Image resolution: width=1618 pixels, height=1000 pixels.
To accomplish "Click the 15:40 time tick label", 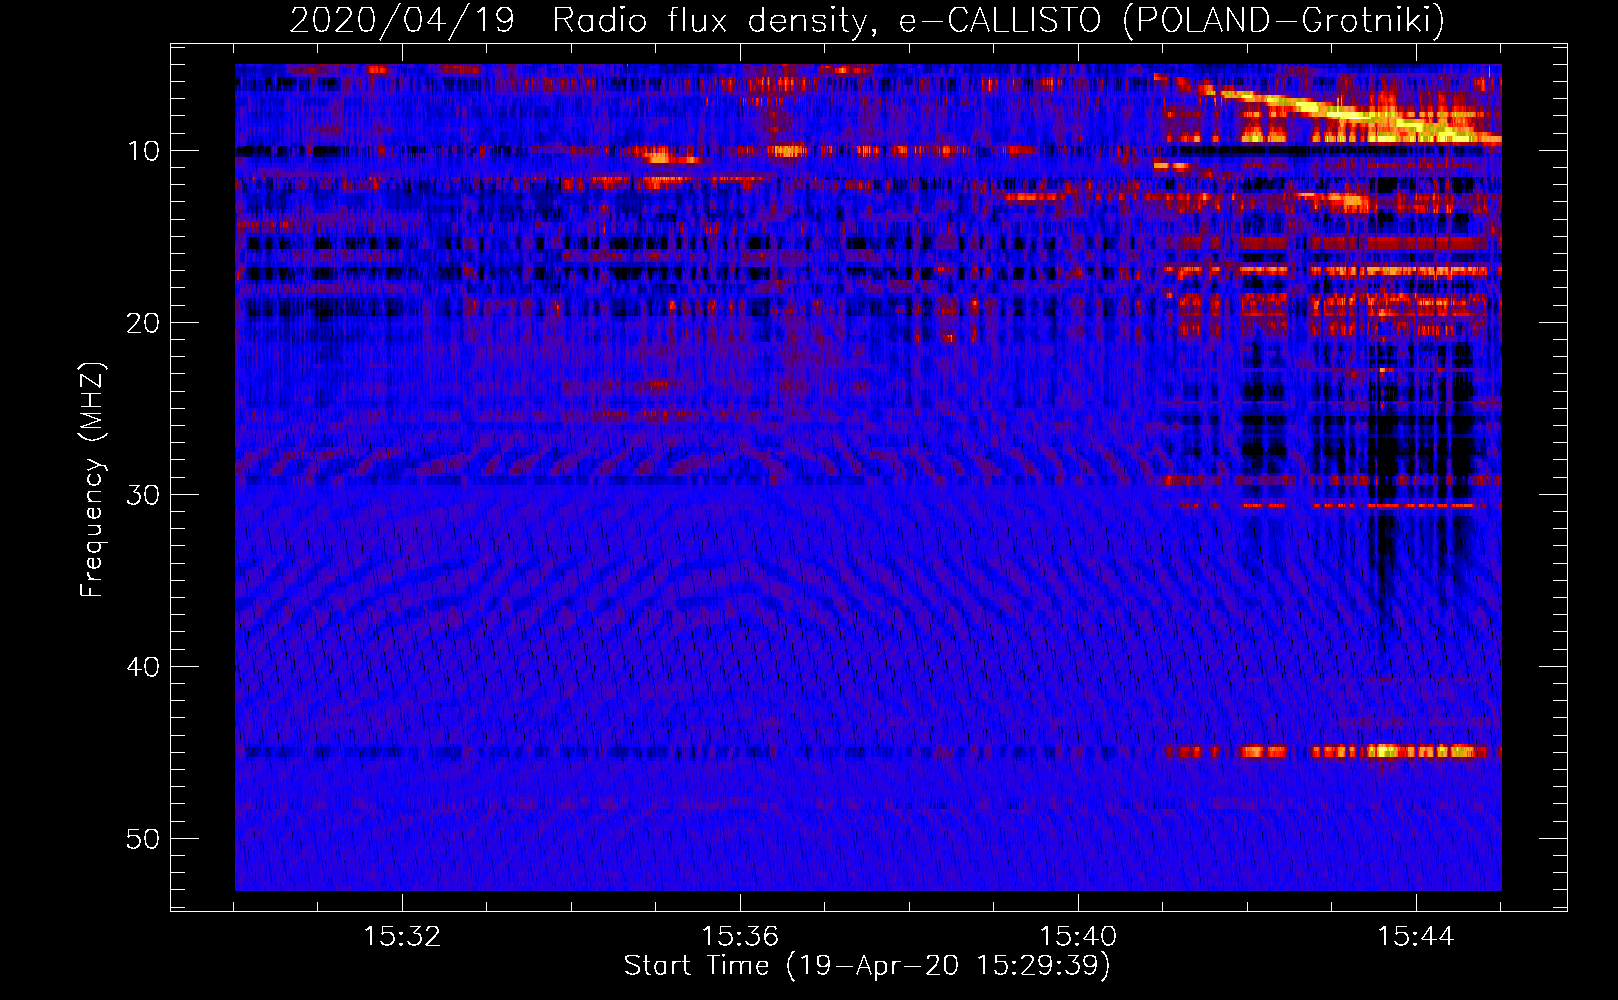I will pyautogui.click(x=1078, y=936).
